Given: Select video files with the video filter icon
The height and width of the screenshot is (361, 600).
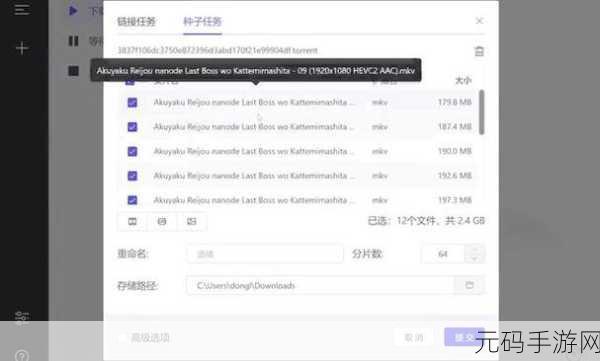Looking at the screenshot, I should tap(132, 221).
